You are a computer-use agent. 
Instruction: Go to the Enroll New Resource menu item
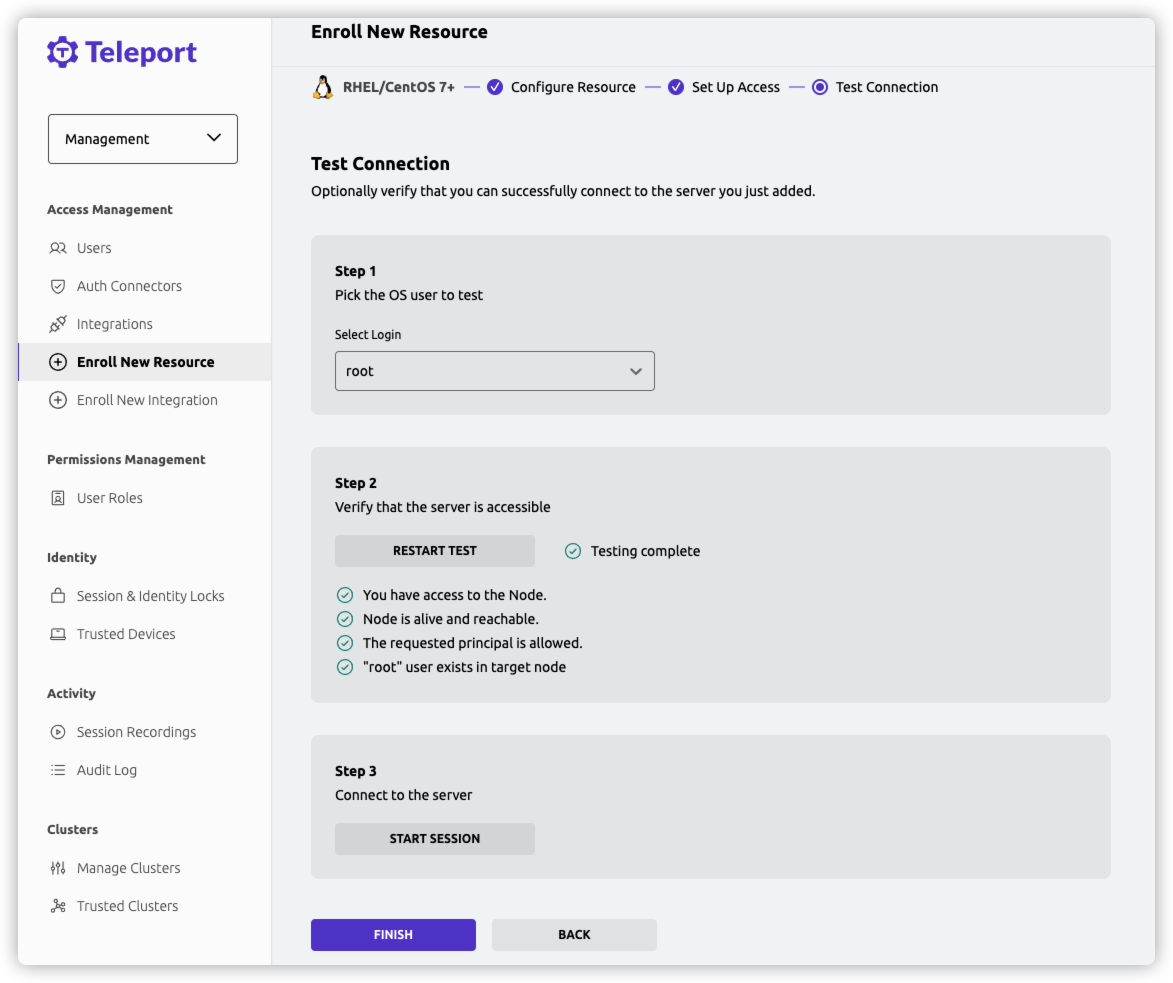(x=144, y=362)
